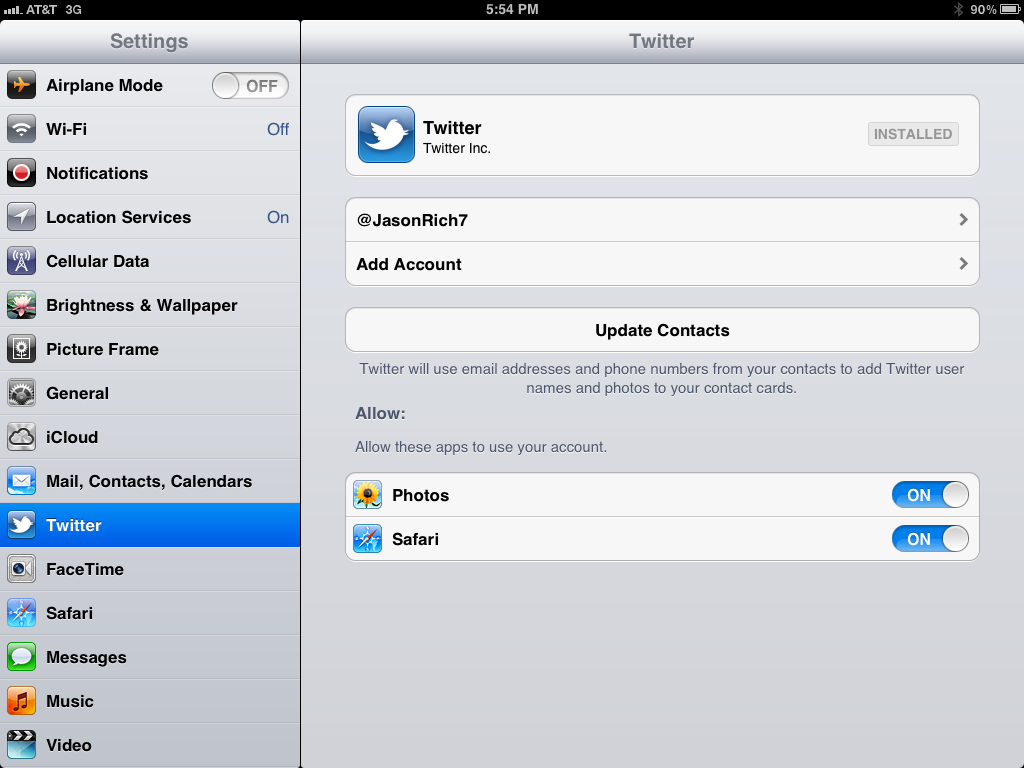Tap the 90% battery percentage
Image resolution: width=1024 pixels, height=768 pixels.
point(983,9)
